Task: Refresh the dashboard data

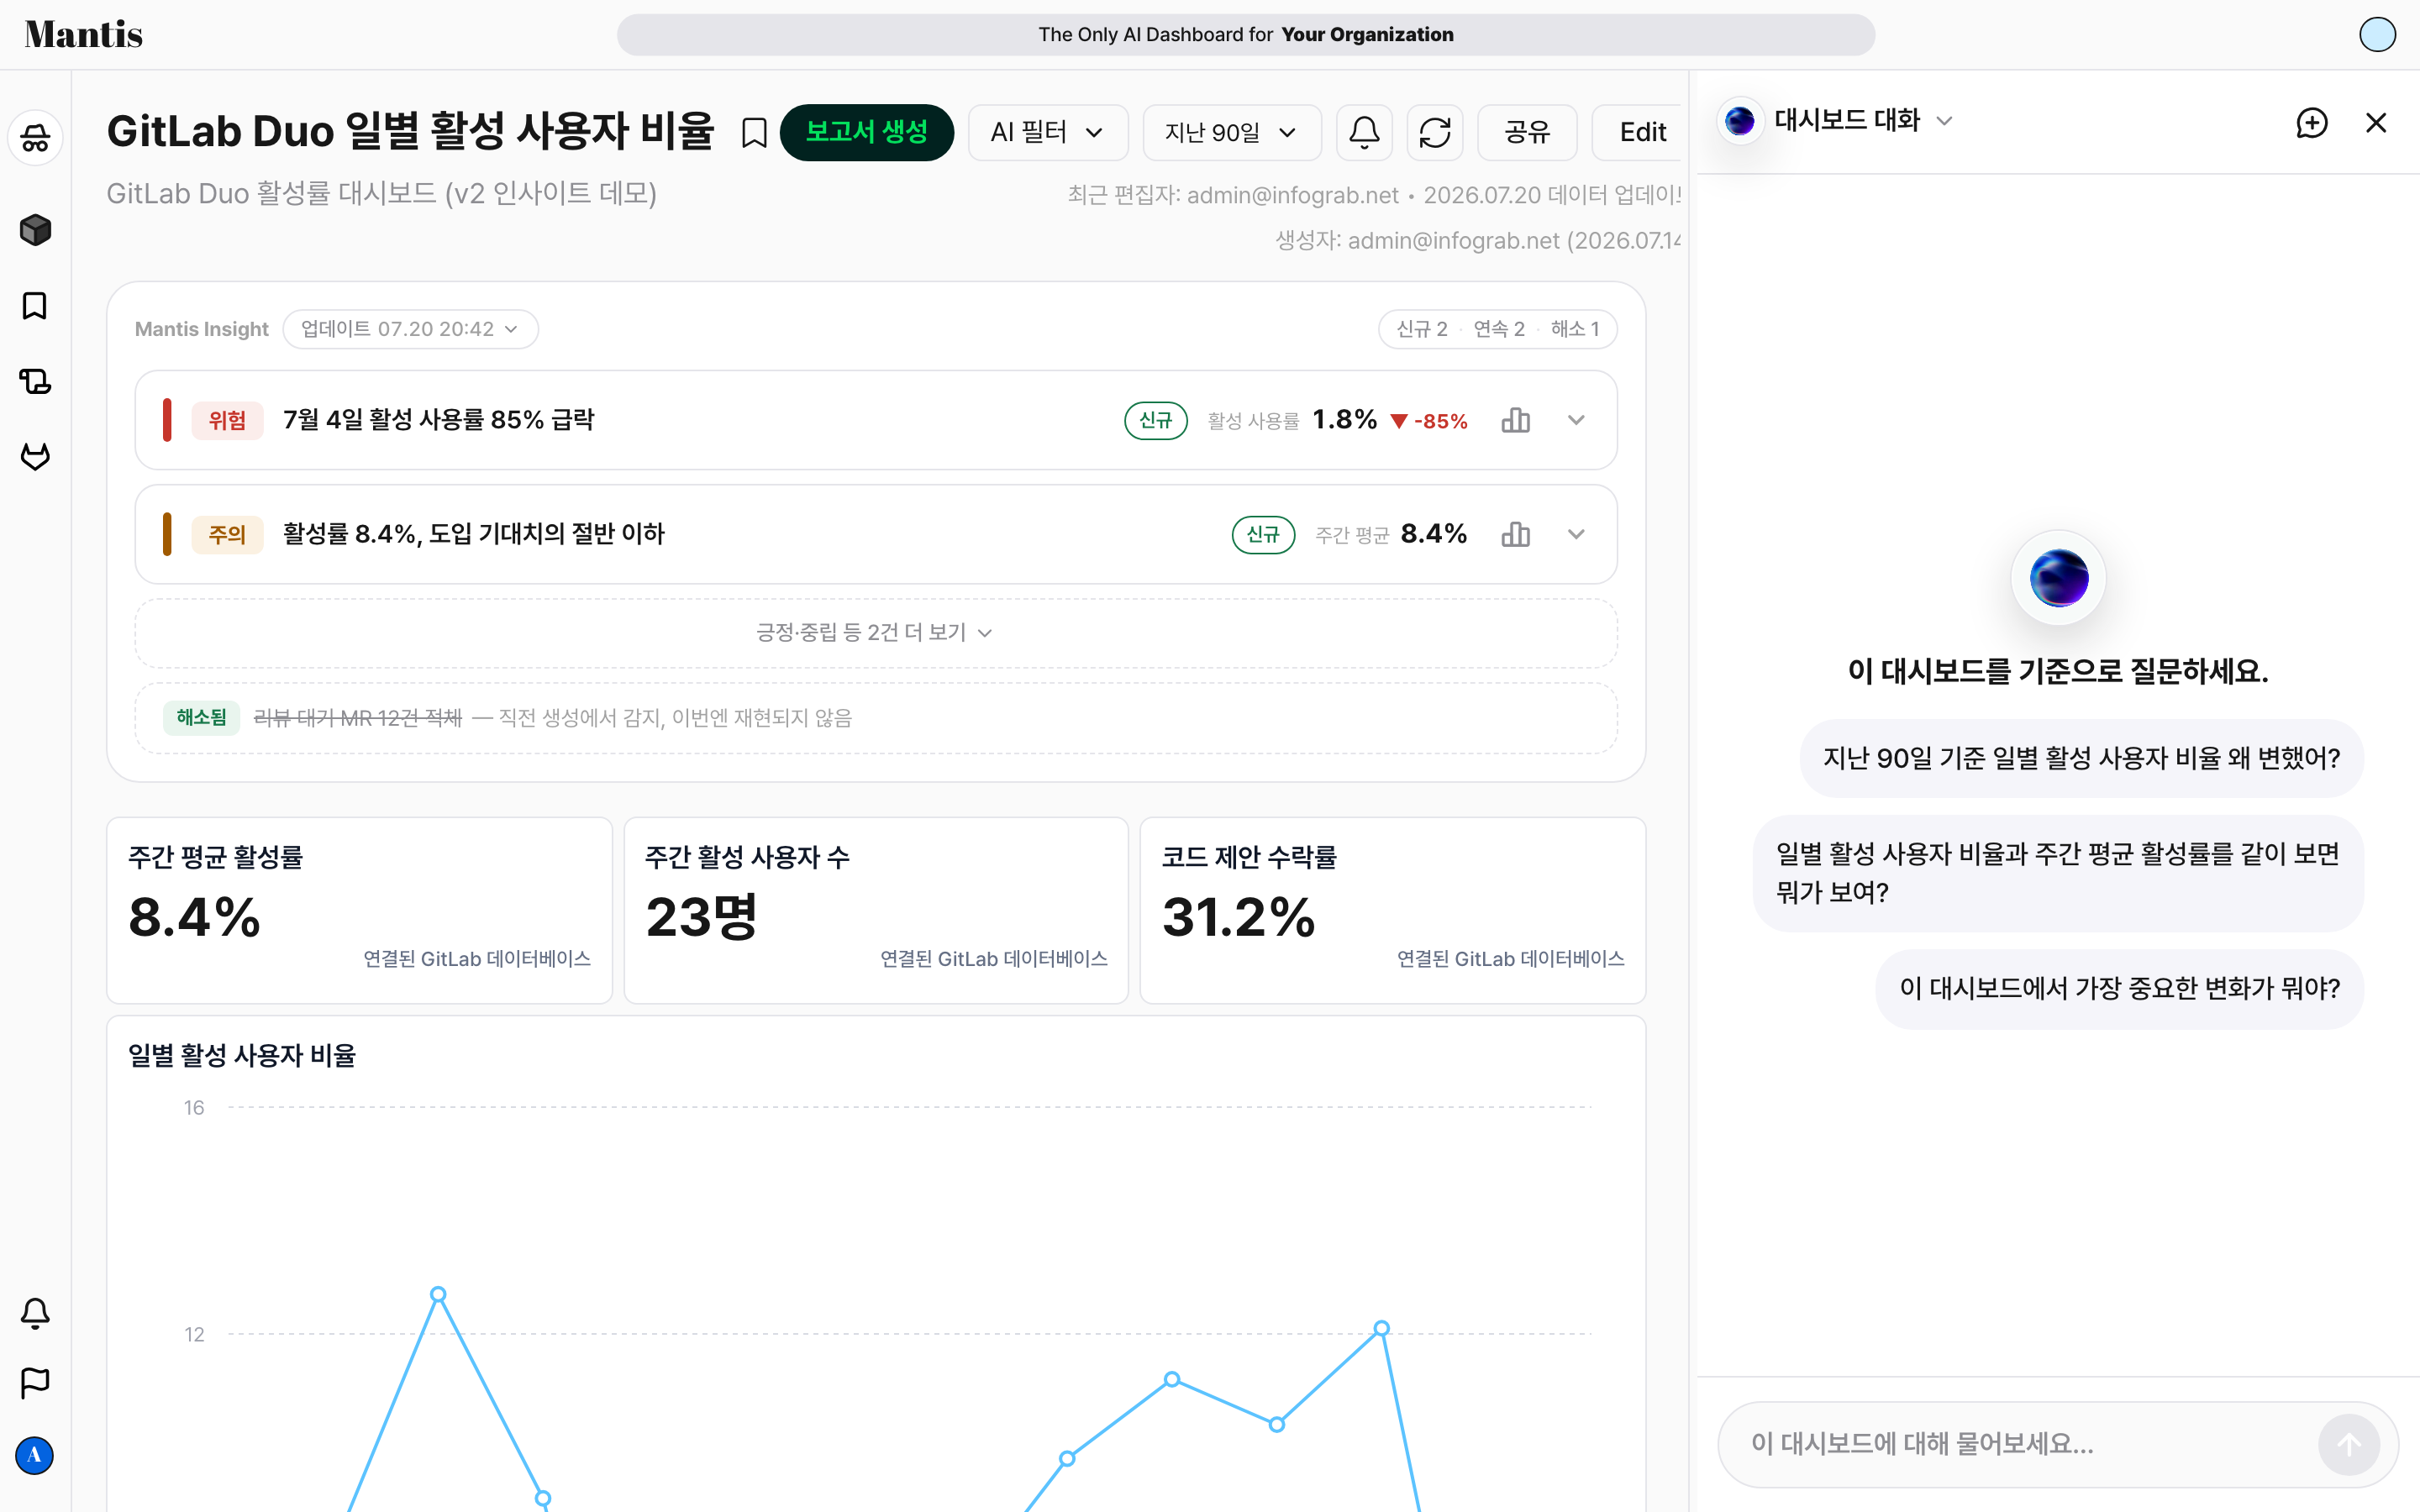Action: tap(1435, 132)
